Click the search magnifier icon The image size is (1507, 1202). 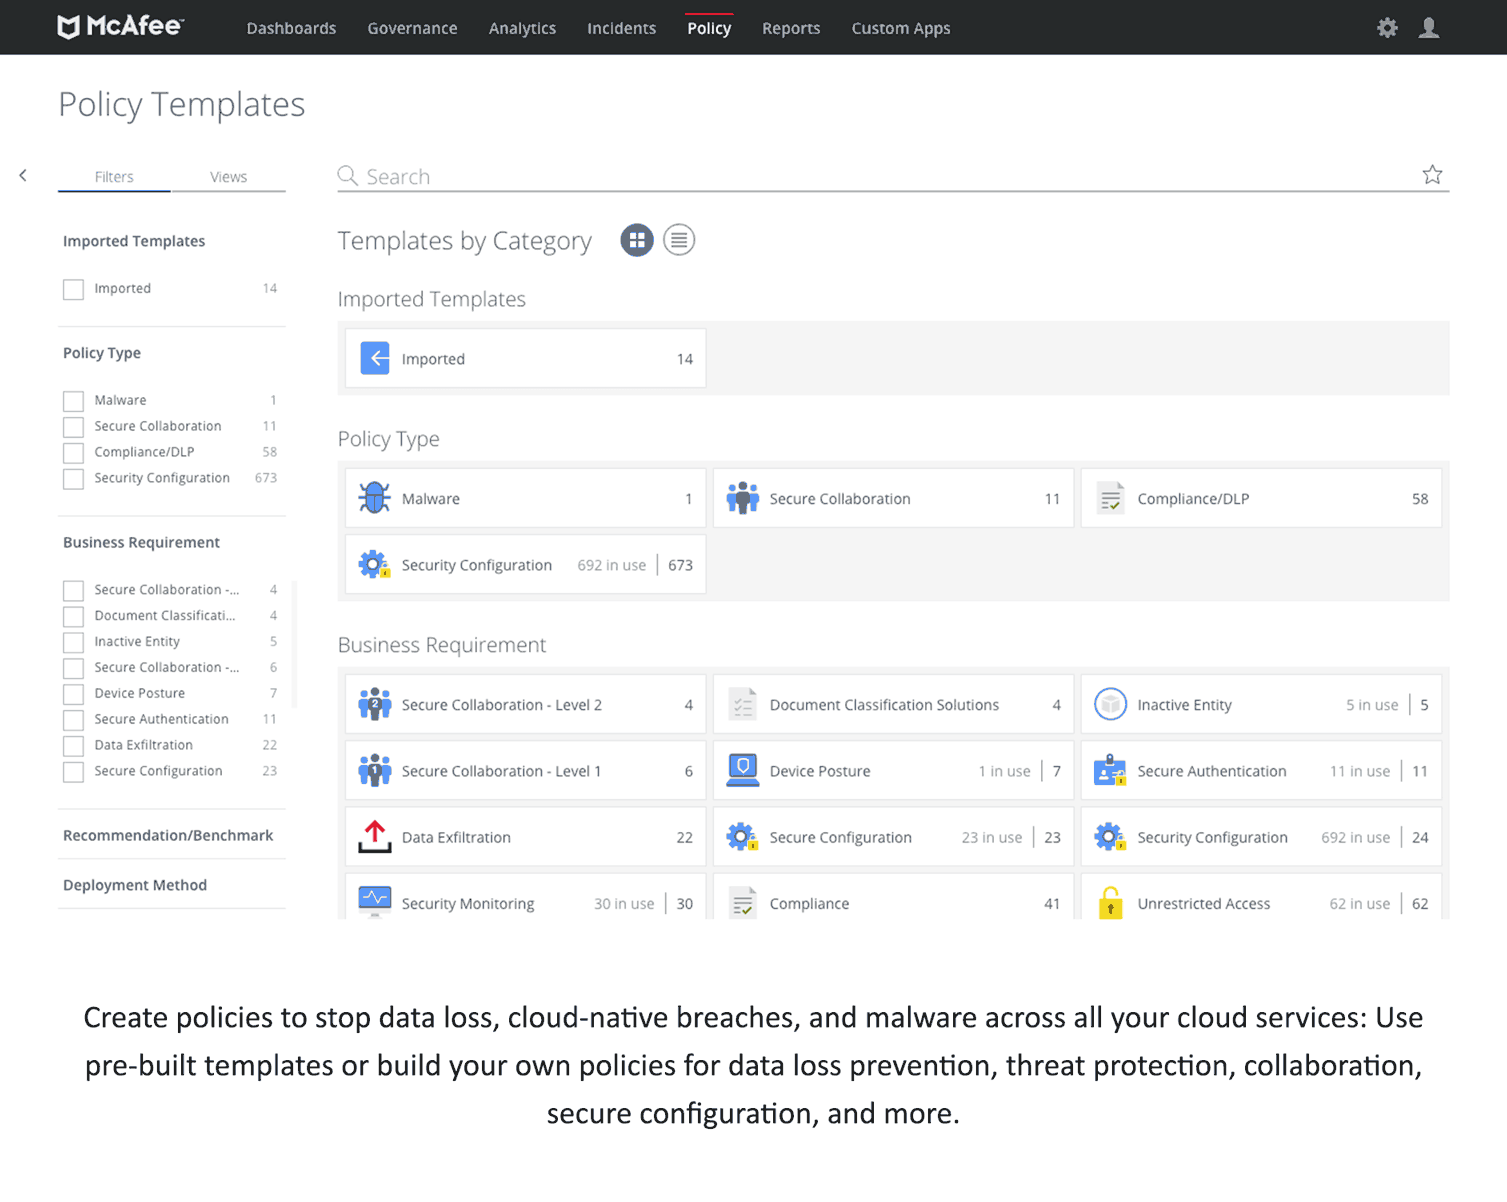click(347, 176)
